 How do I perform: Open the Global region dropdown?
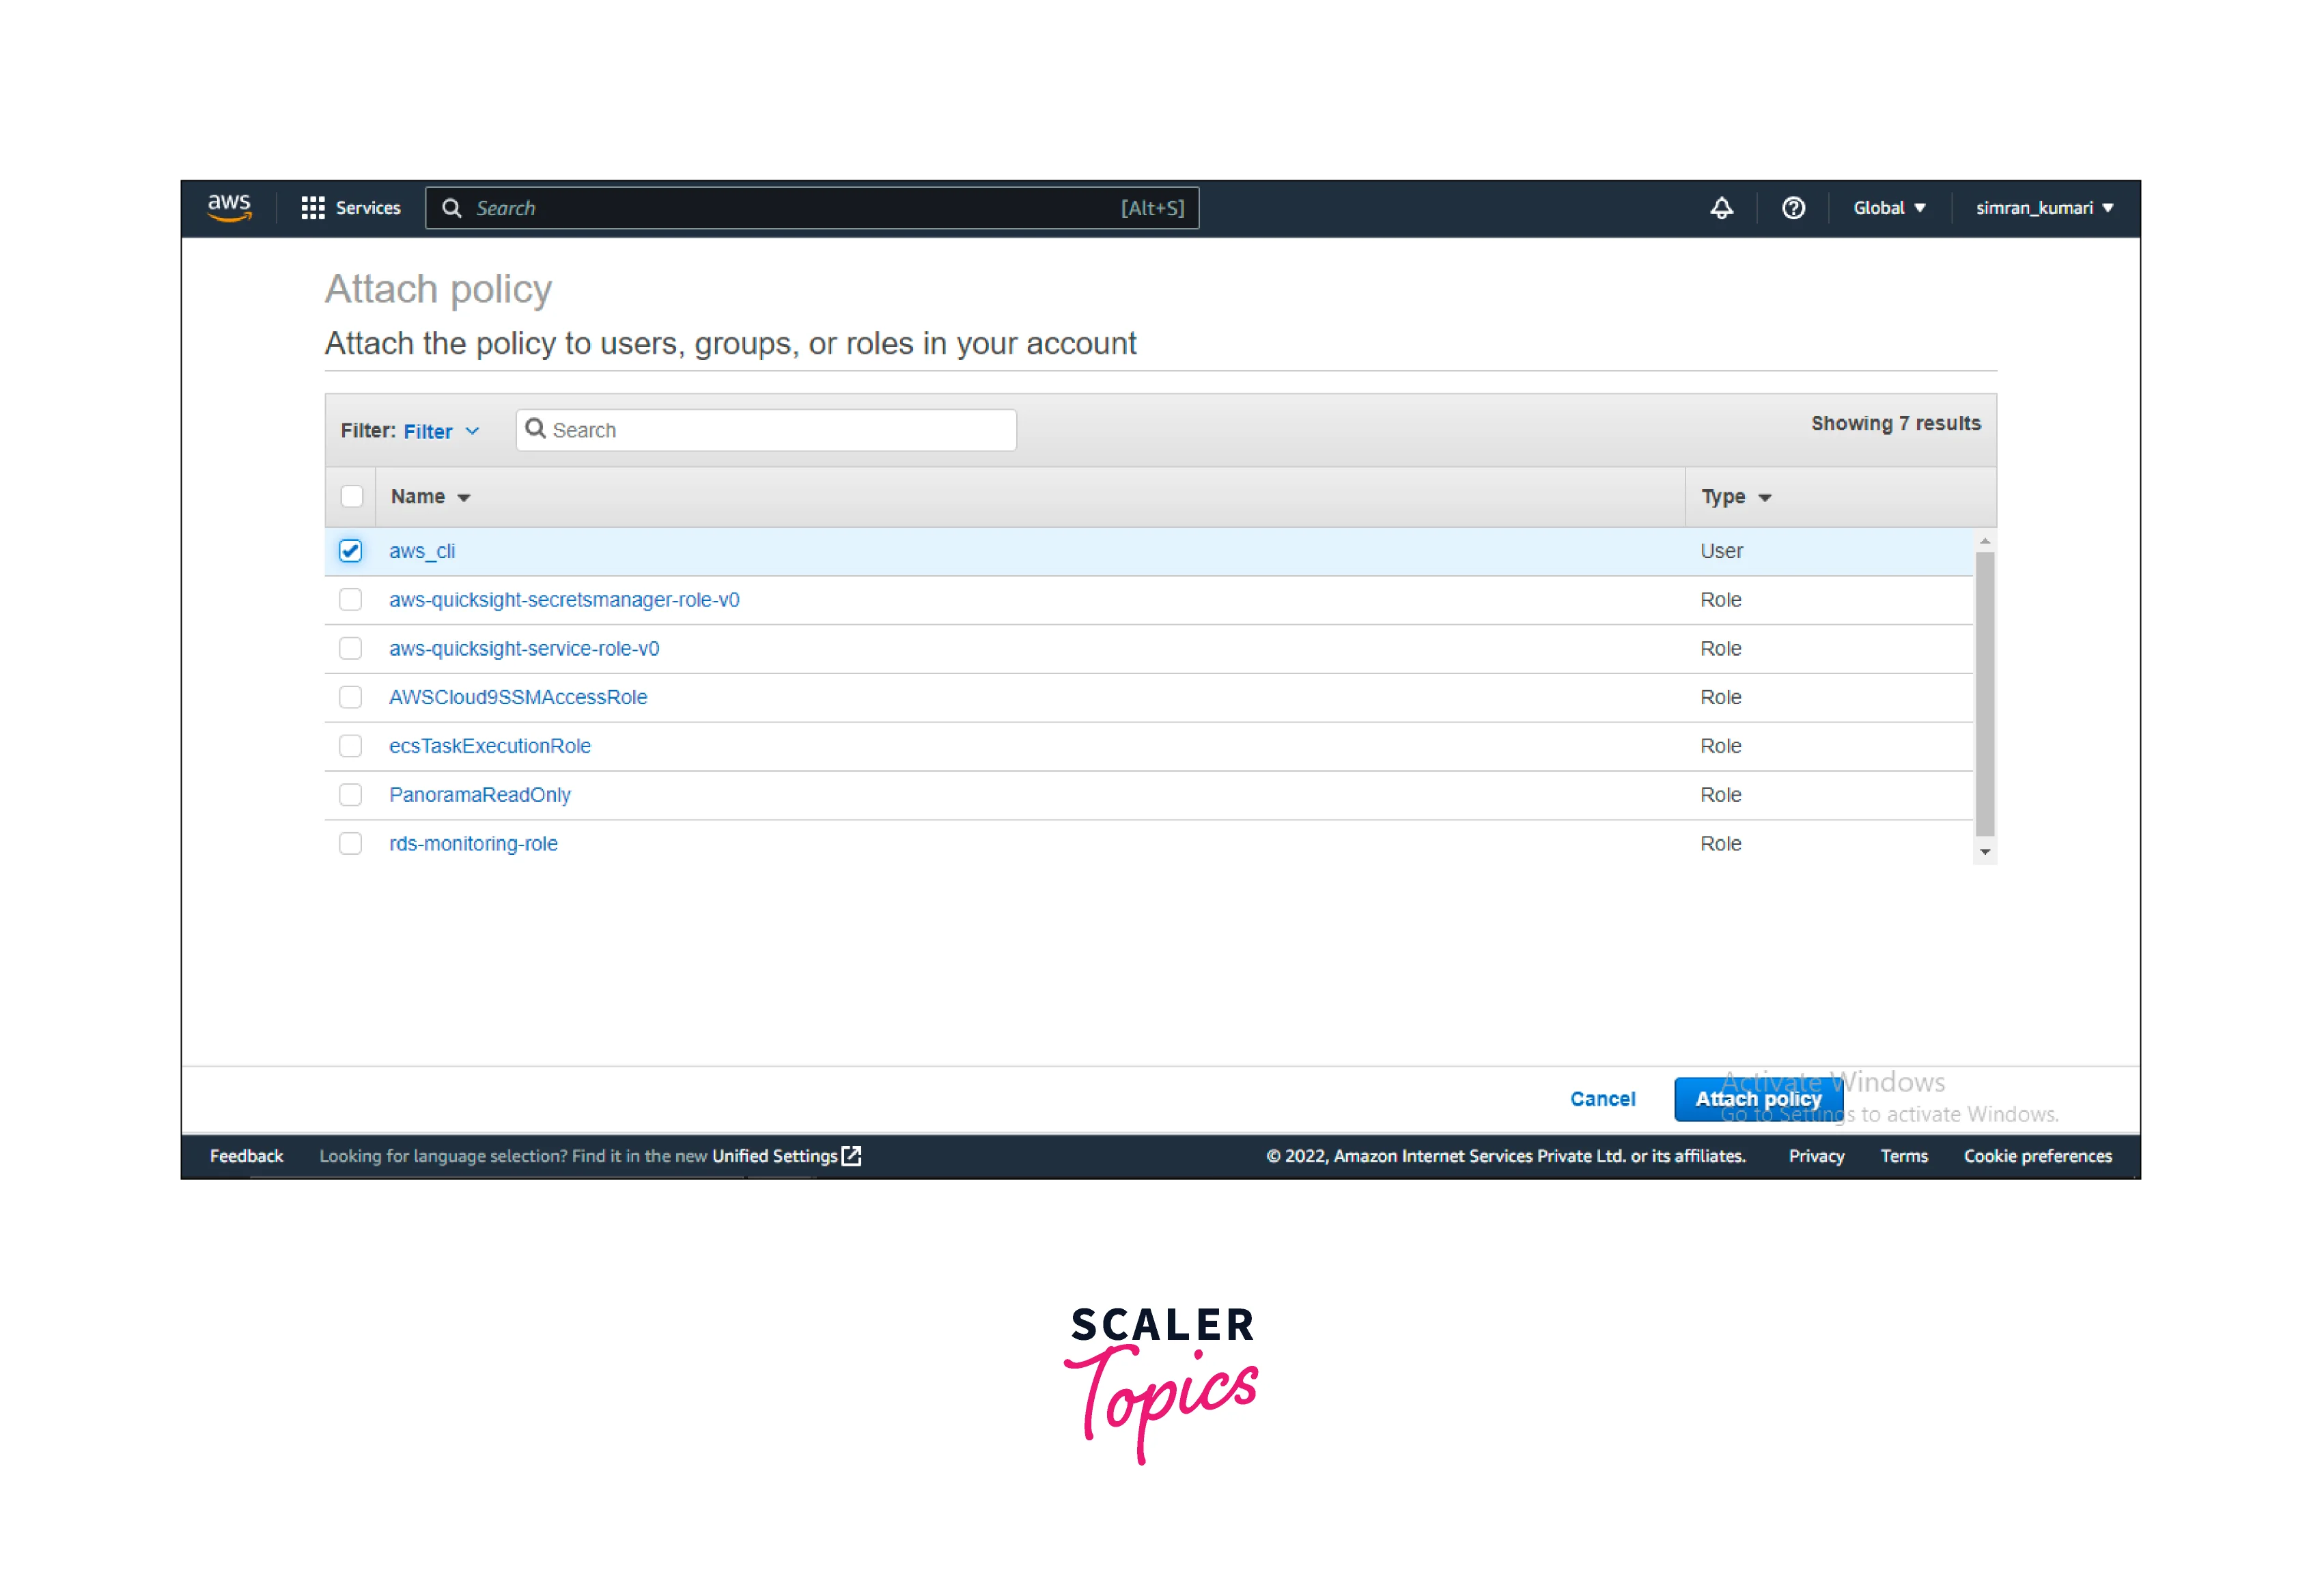[x=1888, y=208]
